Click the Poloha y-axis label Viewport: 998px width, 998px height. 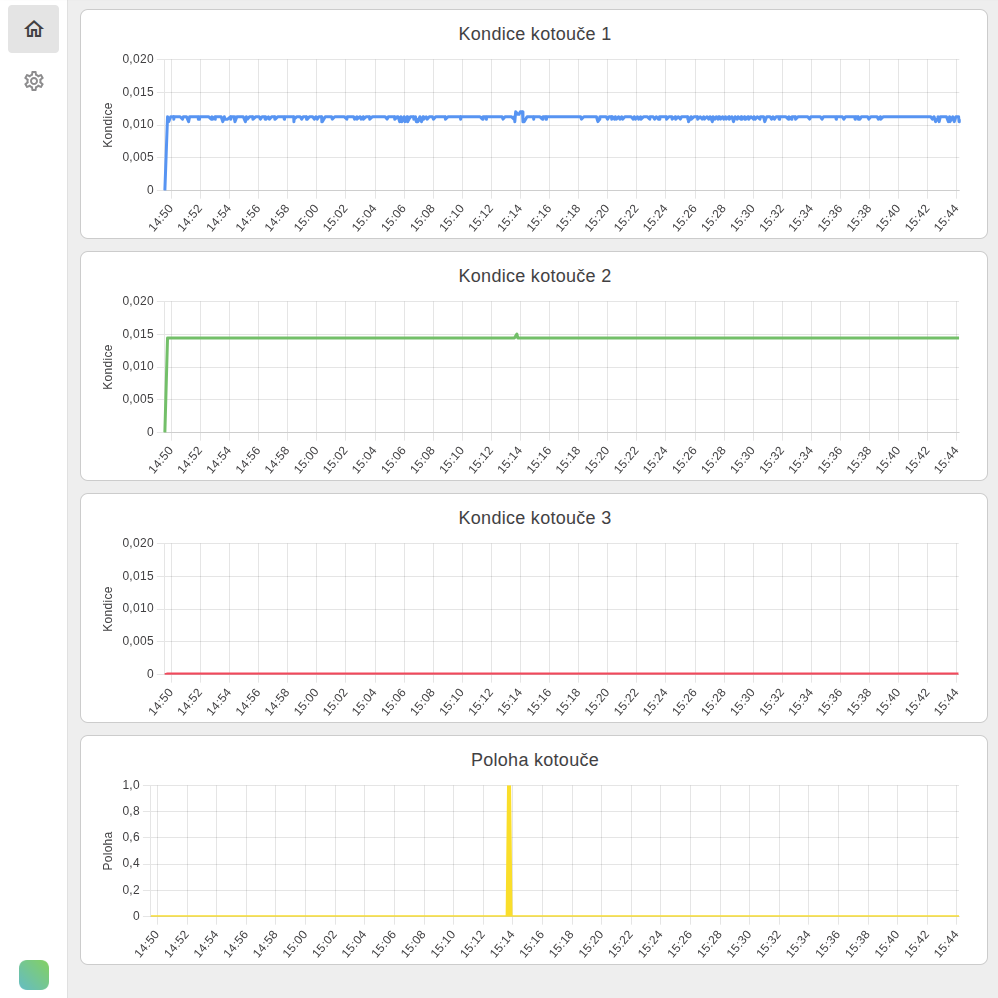tap(110, 849)
